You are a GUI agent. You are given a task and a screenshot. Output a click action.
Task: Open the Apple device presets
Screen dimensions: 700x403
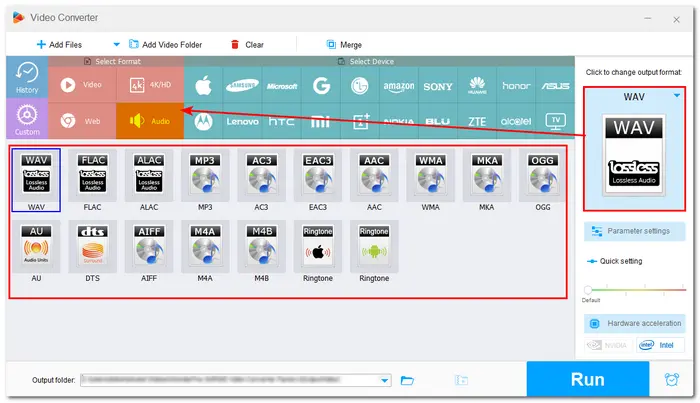(203, 86)
